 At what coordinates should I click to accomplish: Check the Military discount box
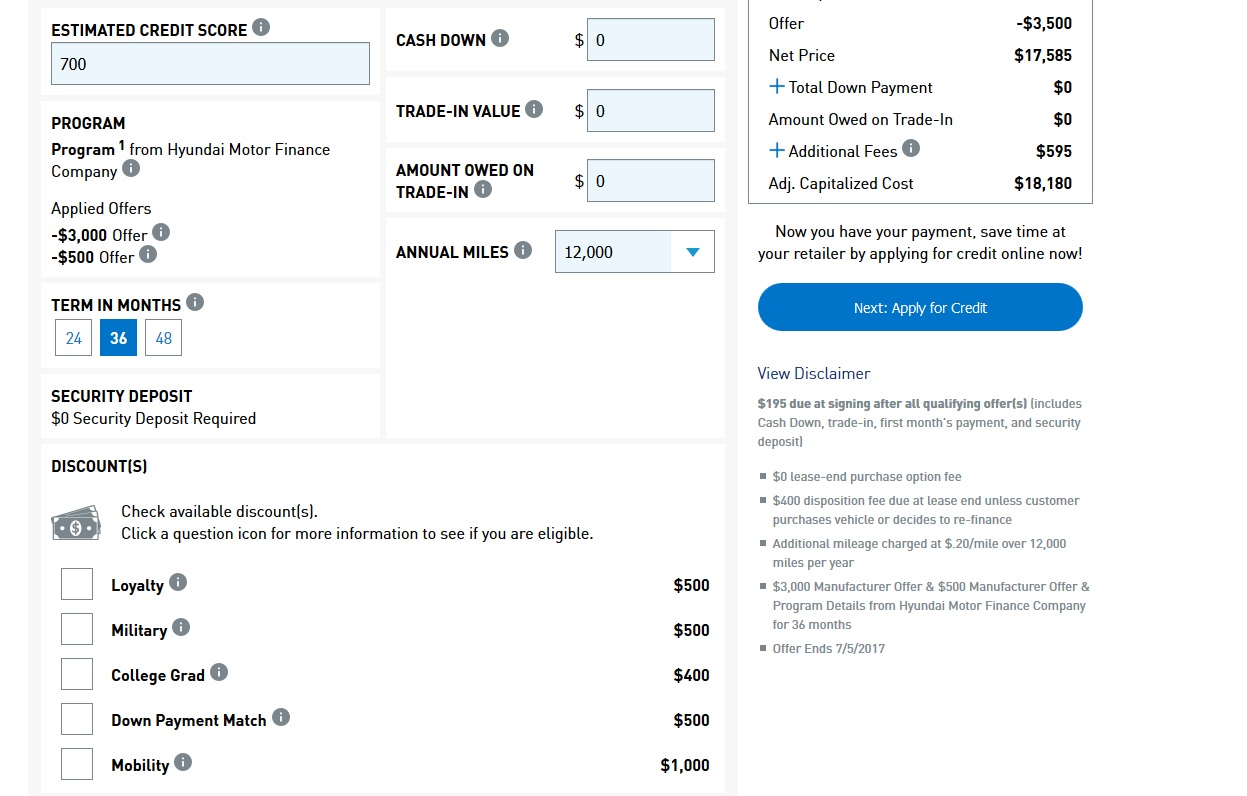click(77, 629)
